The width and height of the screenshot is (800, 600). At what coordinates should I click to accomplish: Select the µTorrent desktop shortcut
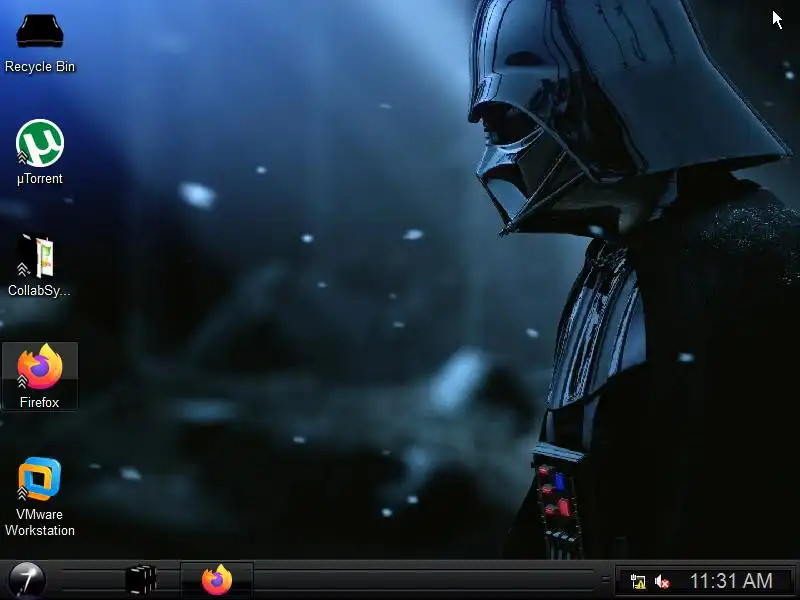(40, 152)
